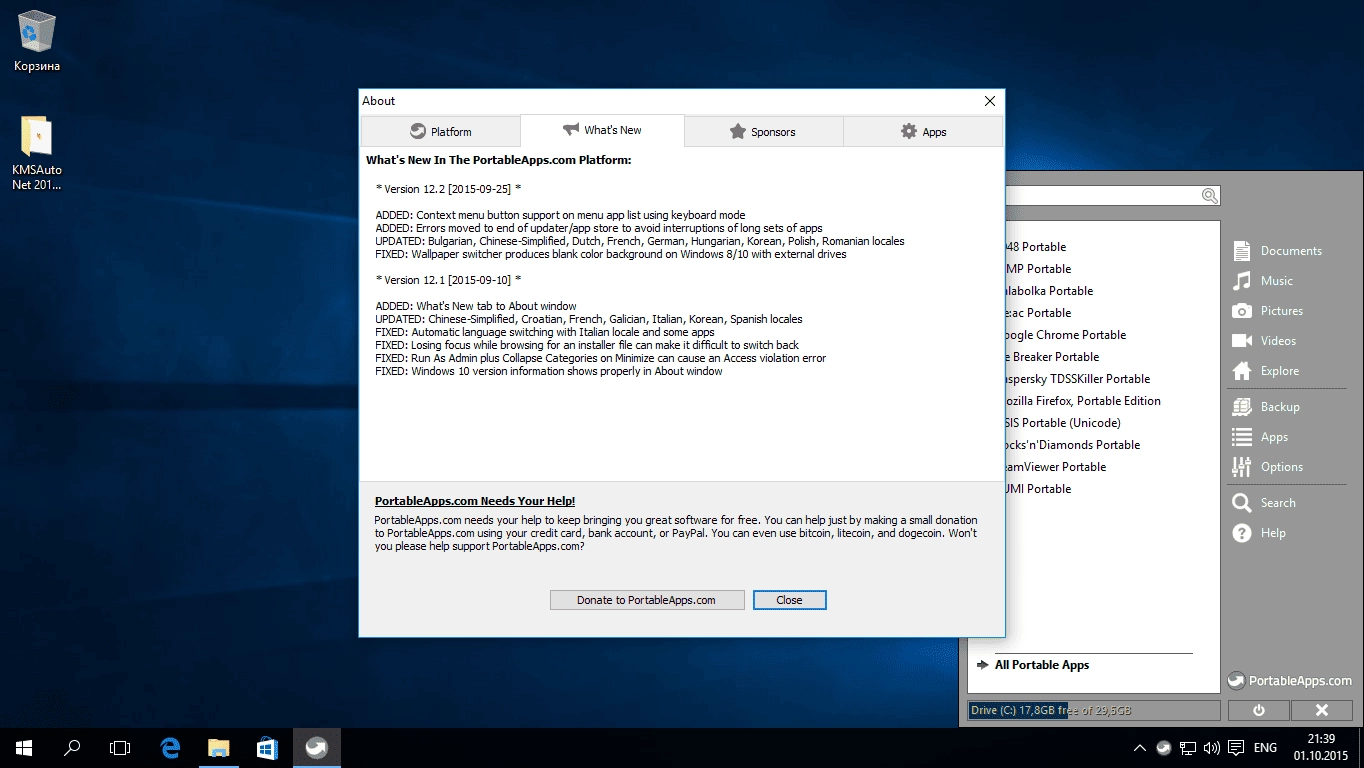Click the Help question mark icon
Viewport: 1364px width, 768px height.
pos(1242,532)
